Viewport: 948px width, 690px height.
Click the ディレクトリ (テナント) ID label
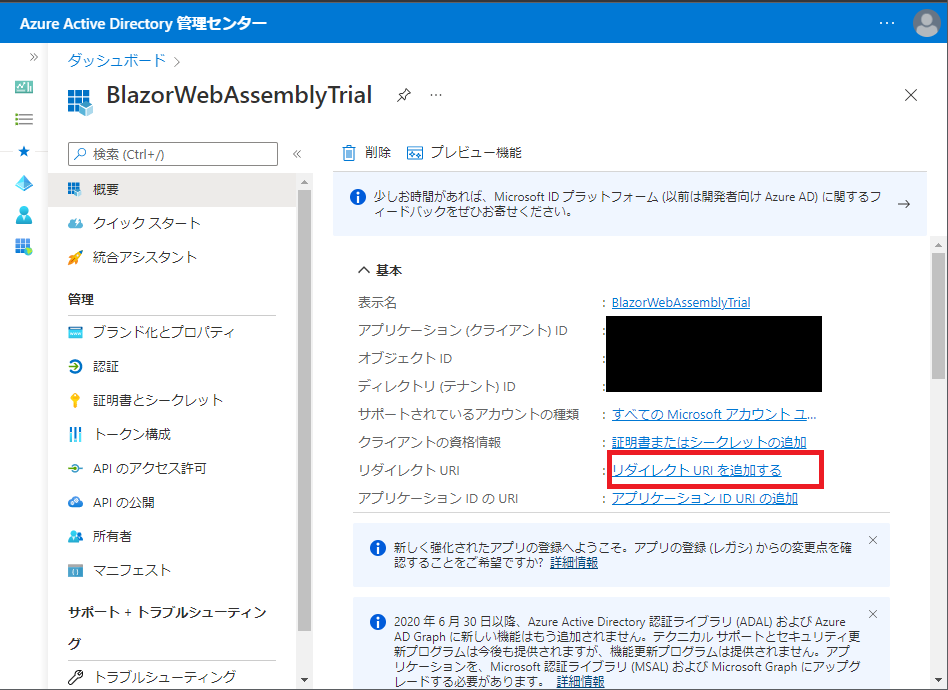coord(437,386)
